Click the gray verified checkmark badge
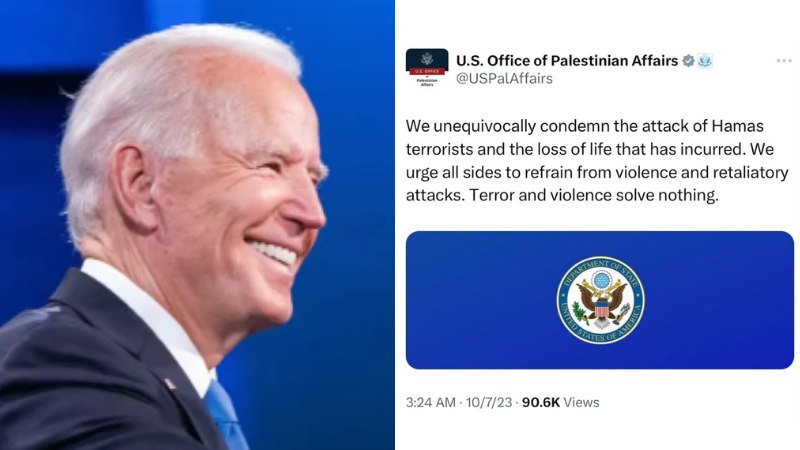800x450 pixels. (x=688, y=61)
